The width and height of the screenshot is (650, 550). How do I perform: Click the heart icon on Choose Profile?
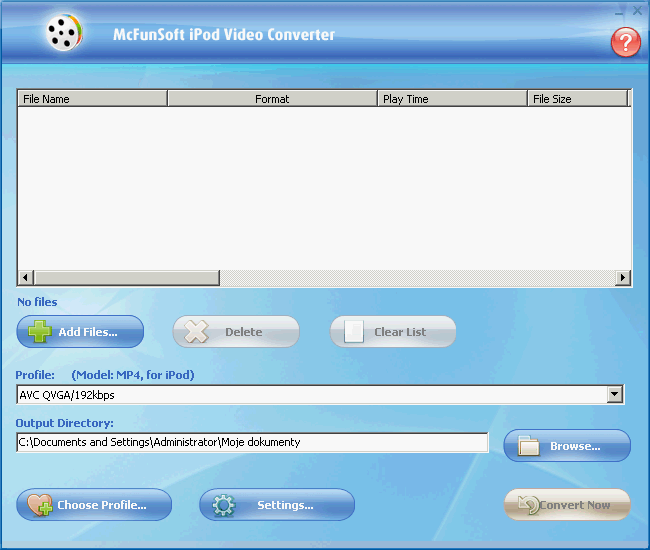click(40, 505)
